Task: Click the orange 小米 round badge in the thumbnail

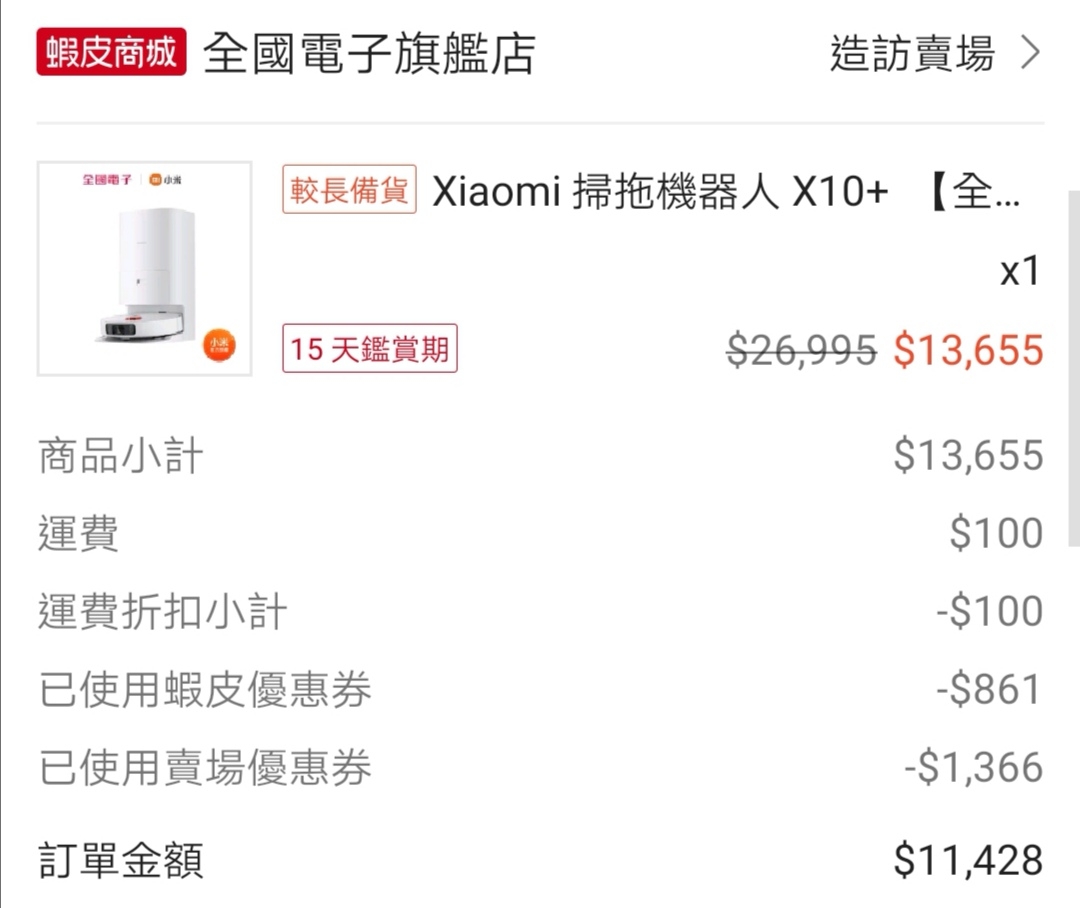Action: 219,345
